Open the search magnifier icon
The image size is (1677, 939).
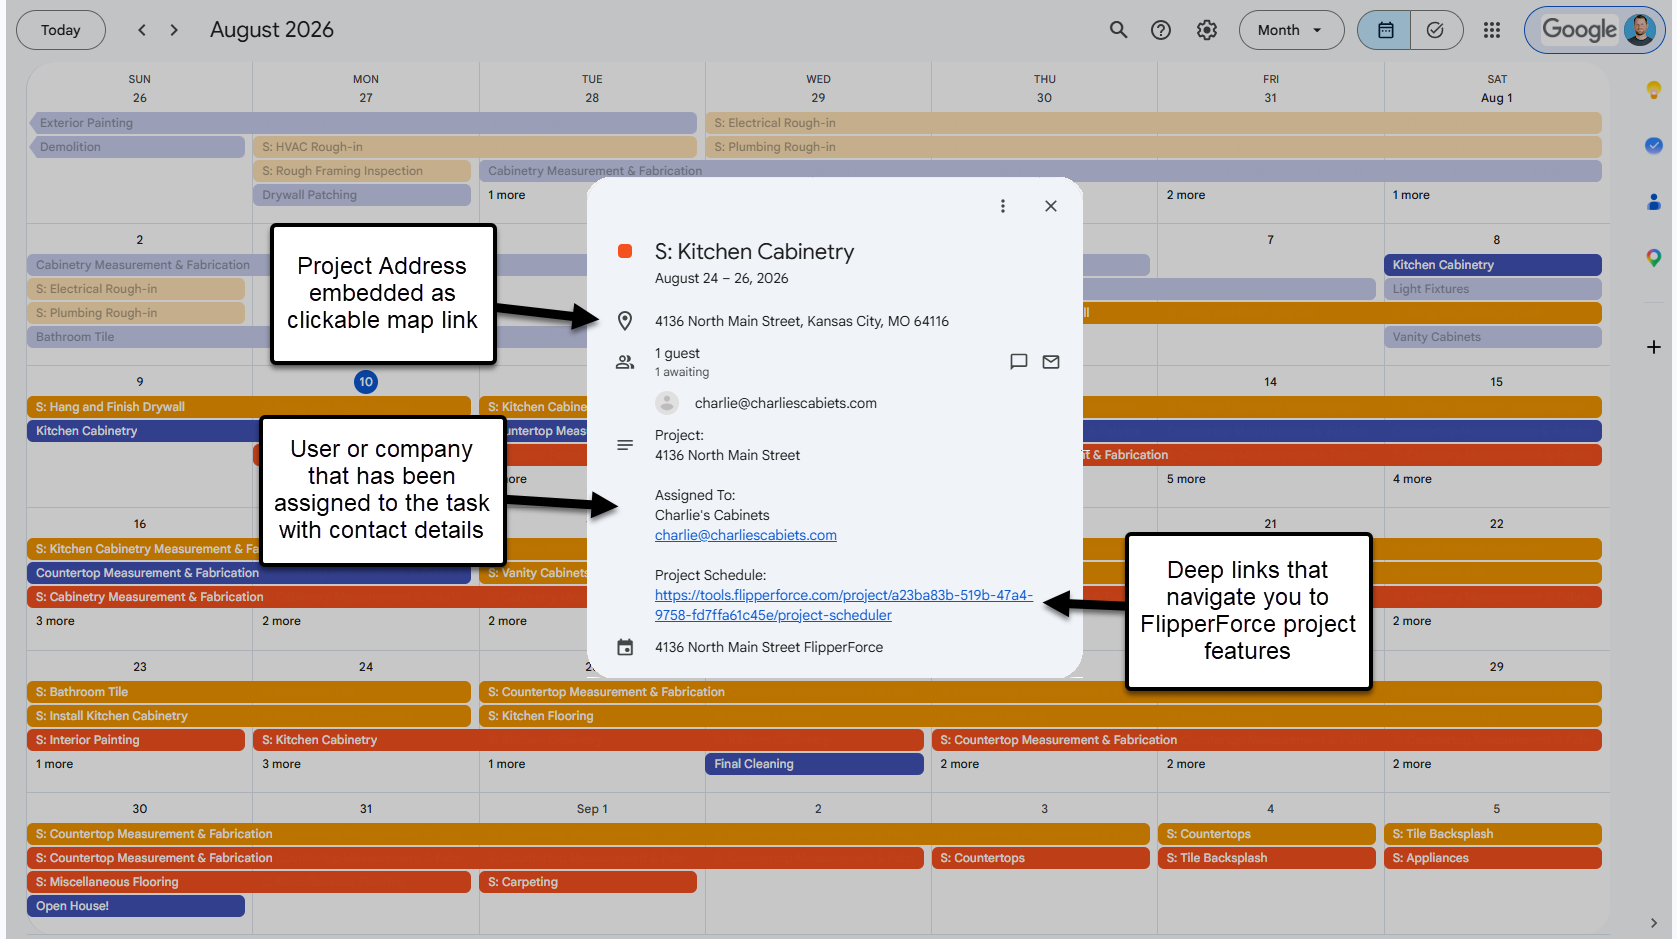pyautogui.click(x=1118, y=30)
